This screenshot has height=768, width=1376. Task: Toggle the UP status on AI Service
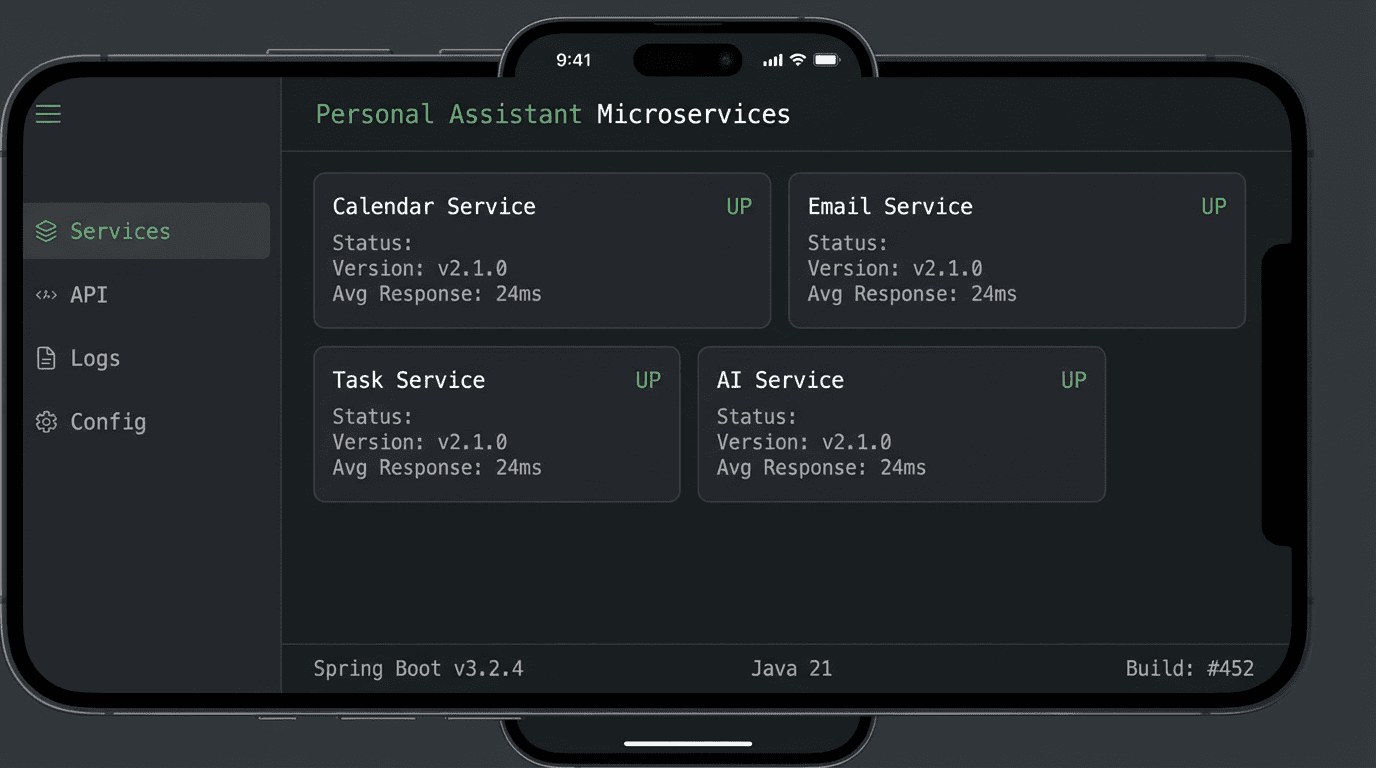point(1073,380)
